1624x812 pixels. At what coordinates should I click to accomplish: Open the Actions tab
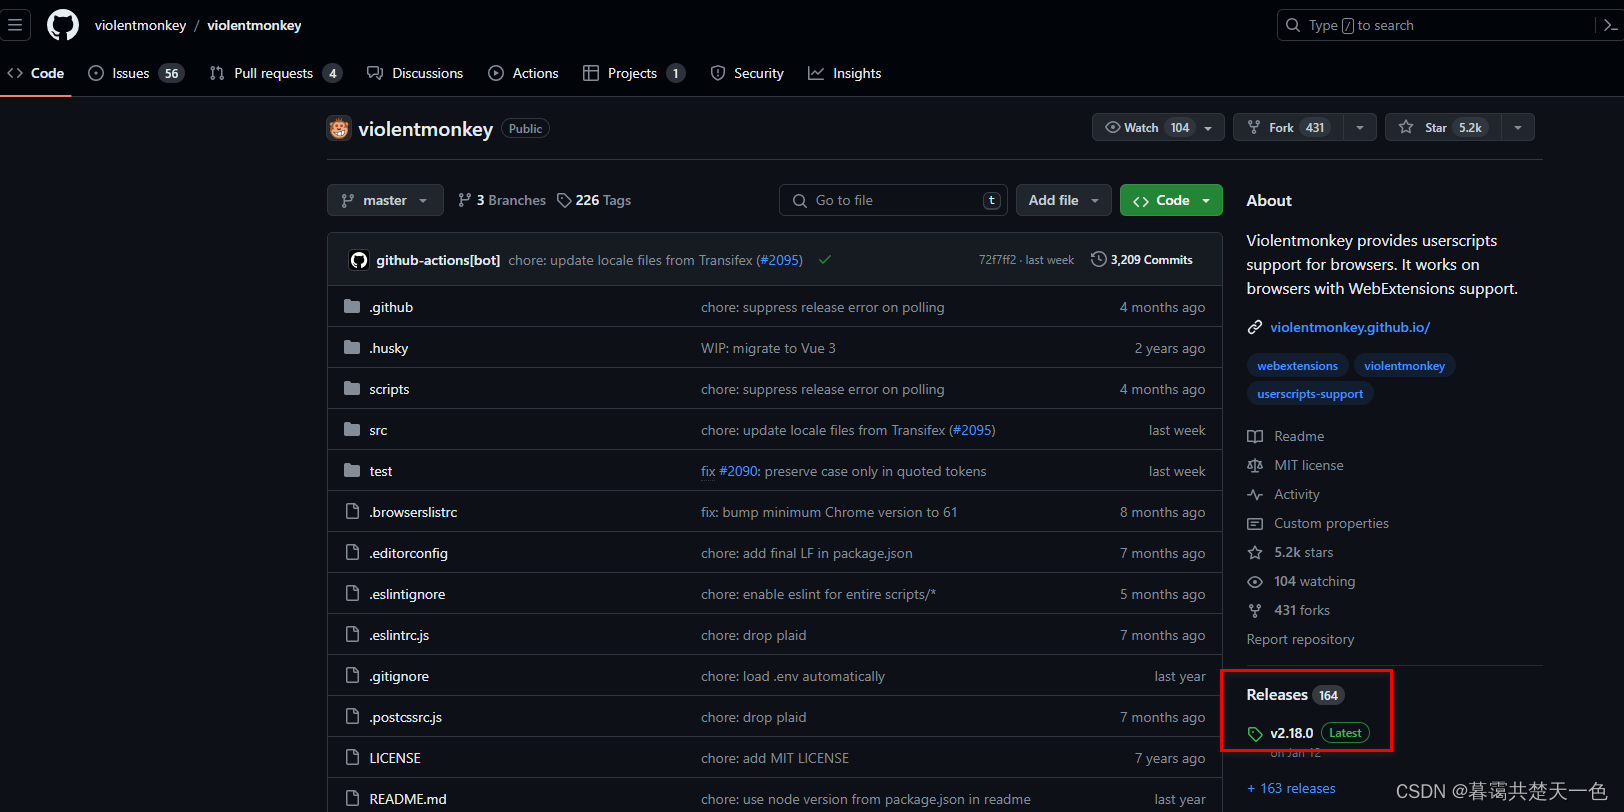(x=523, y=73)
